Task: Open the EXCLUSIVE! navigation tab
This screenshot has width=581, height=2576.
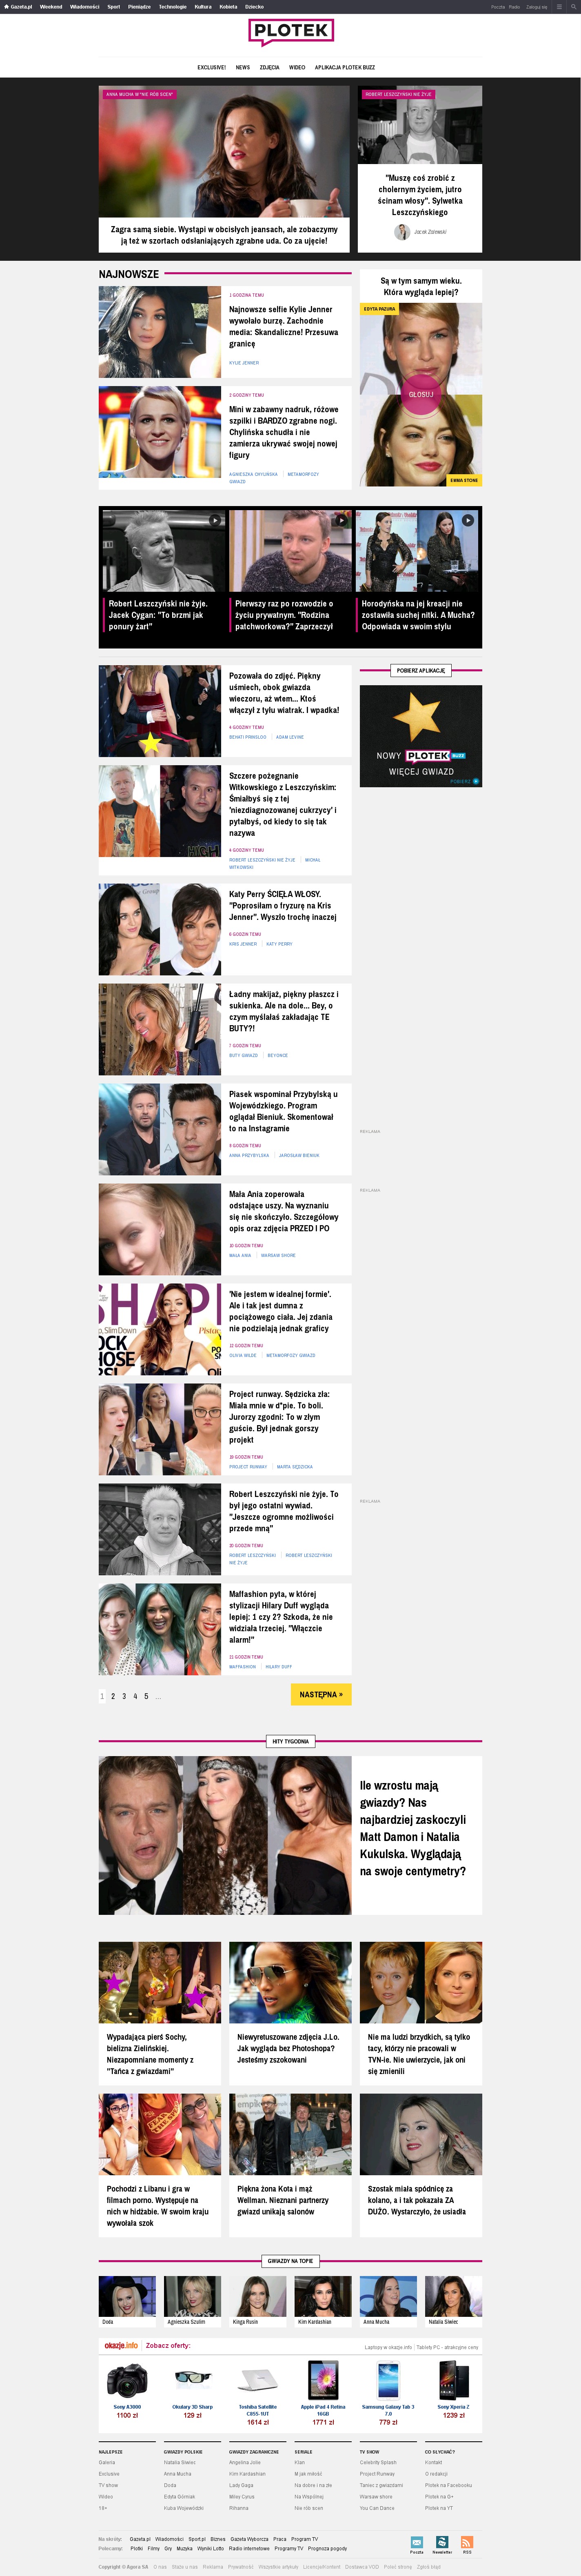Action: click(x=211, y=67)
